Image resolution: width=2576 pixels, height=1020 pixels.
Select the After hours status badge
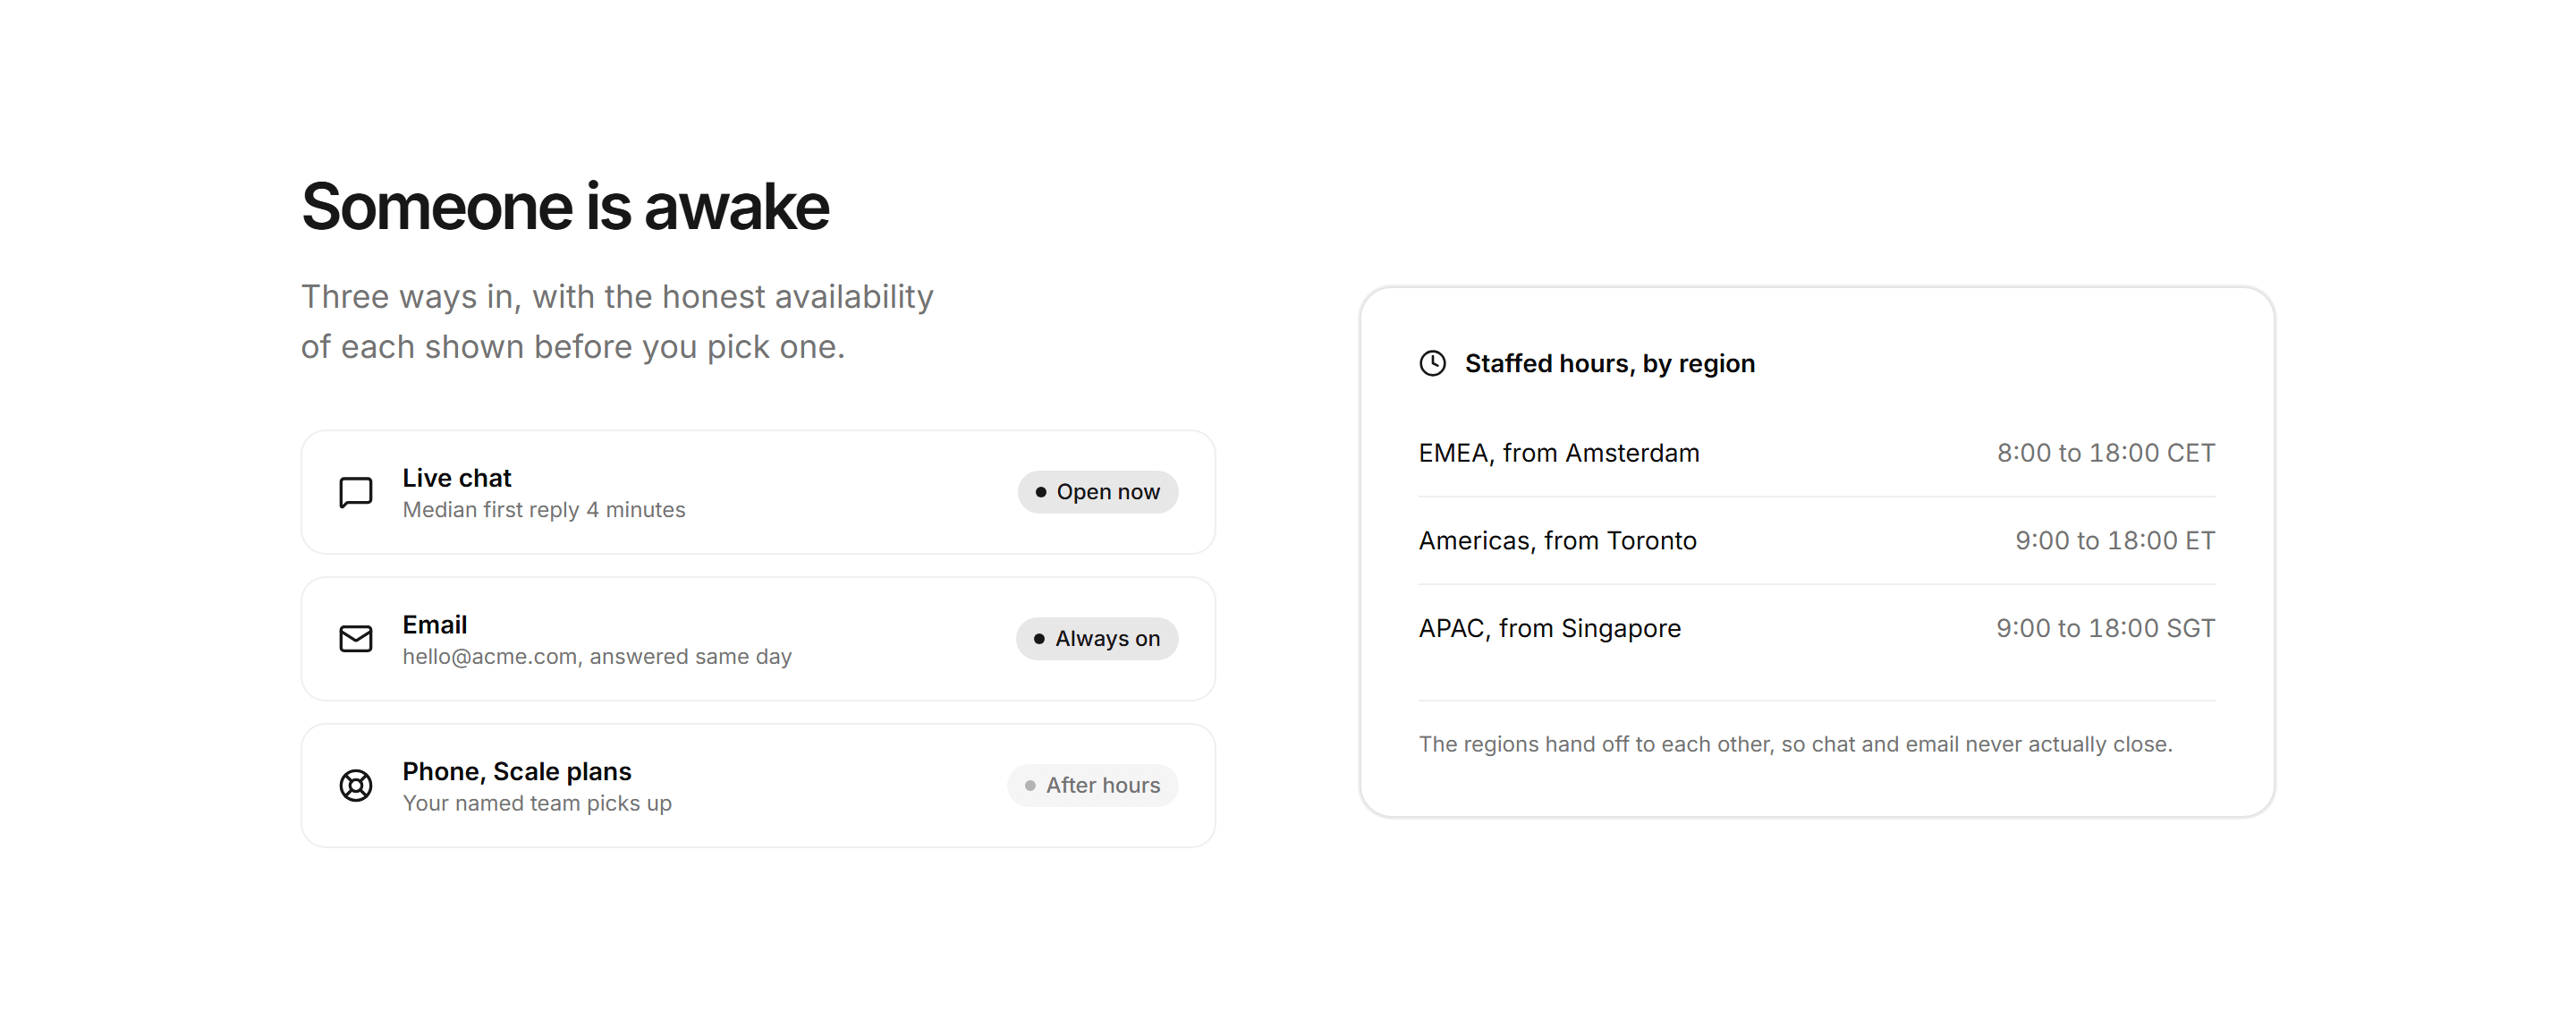[x=1093, y=786]
